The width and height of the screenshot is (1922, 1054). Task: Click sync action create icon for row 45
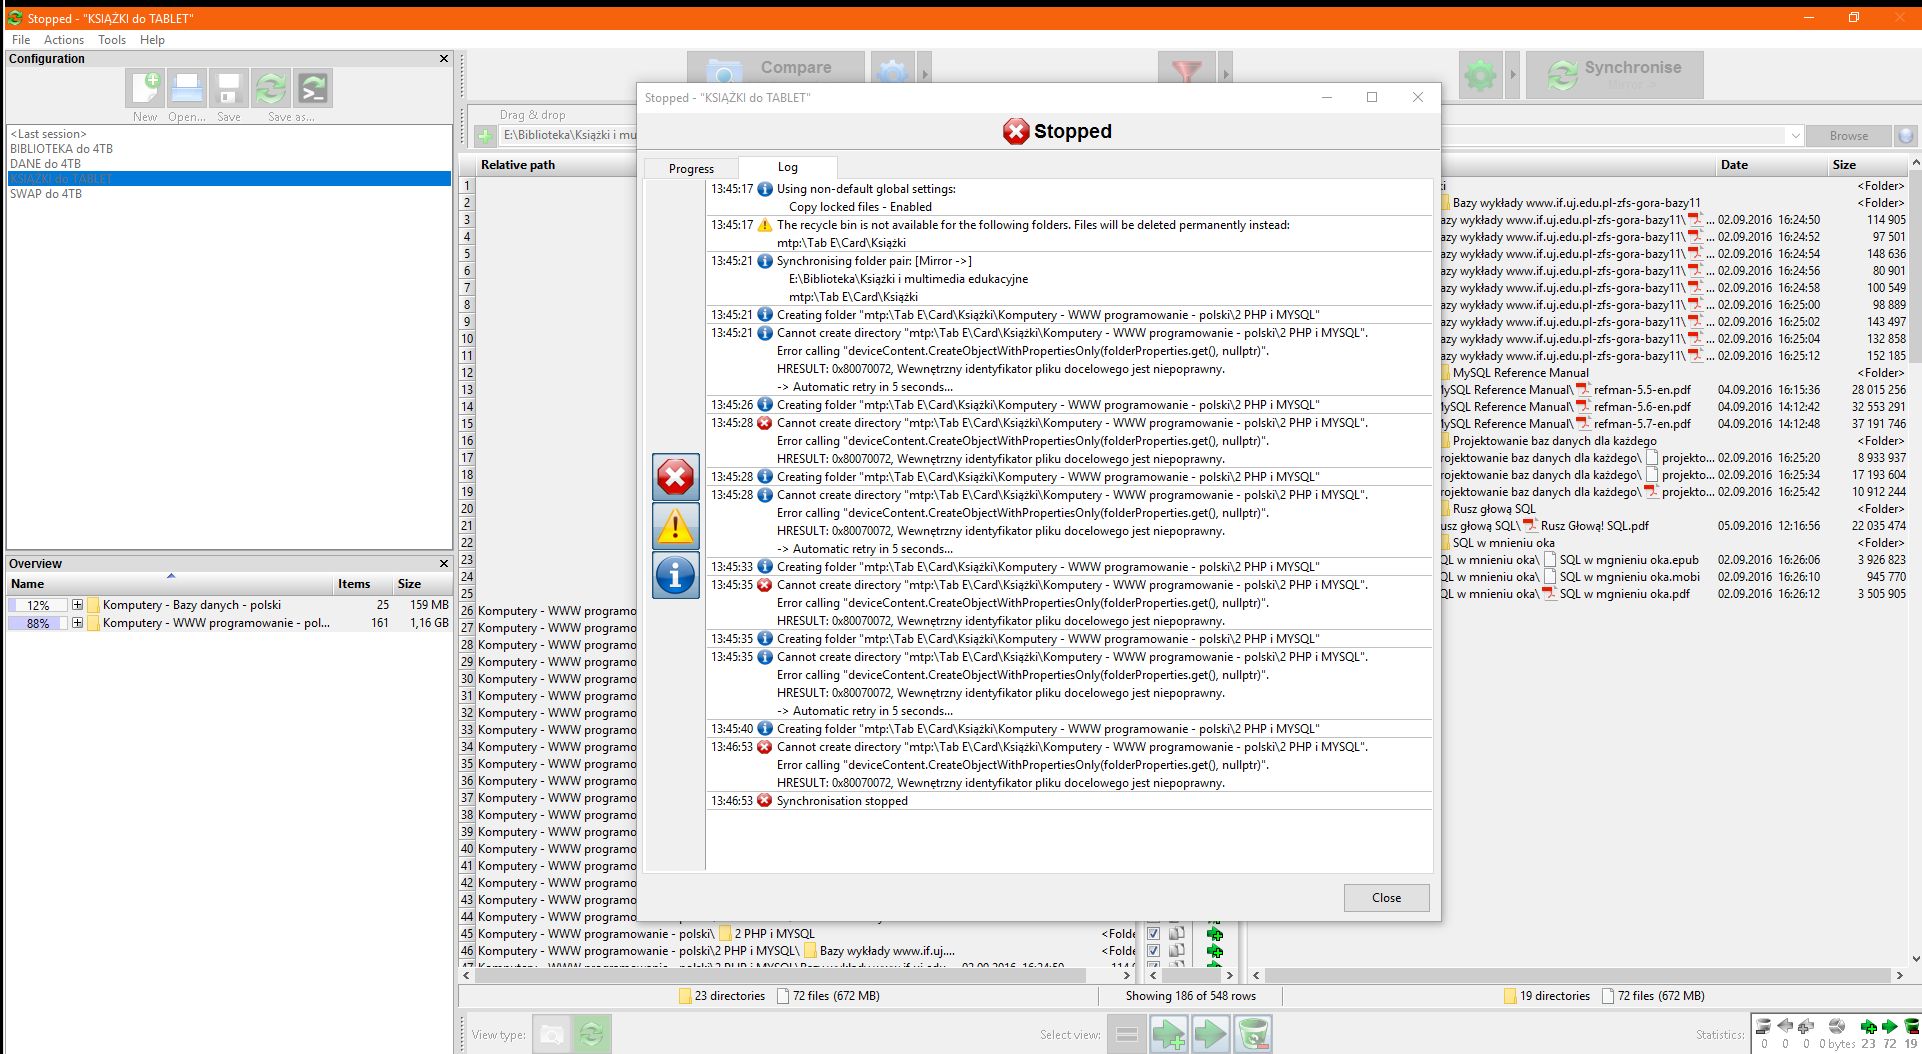(1215, 934)
